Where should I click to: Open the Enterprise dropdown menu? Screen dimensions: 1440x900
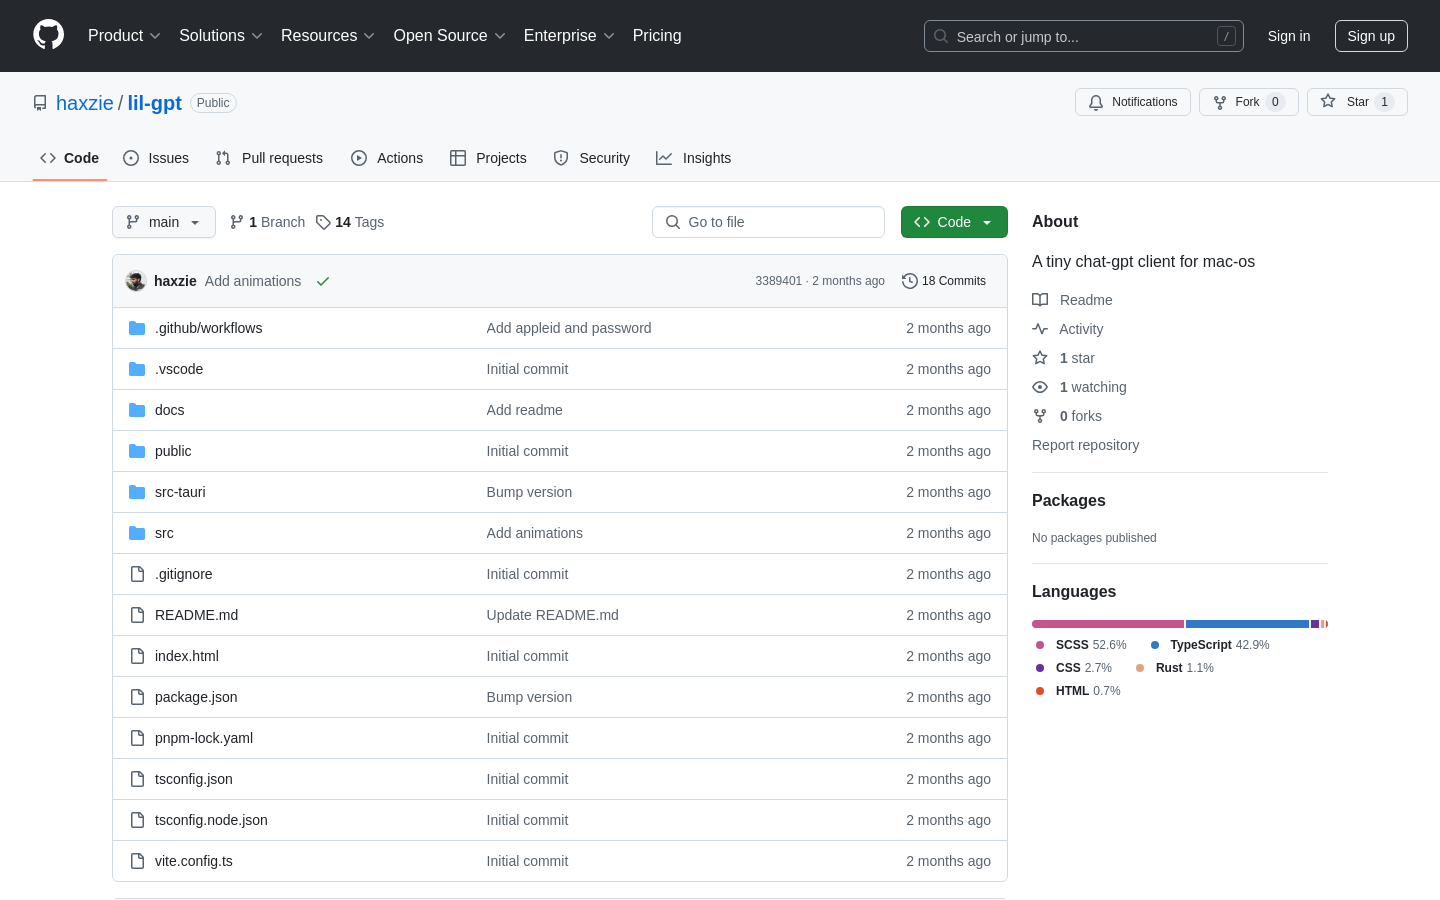pos(569,36)
